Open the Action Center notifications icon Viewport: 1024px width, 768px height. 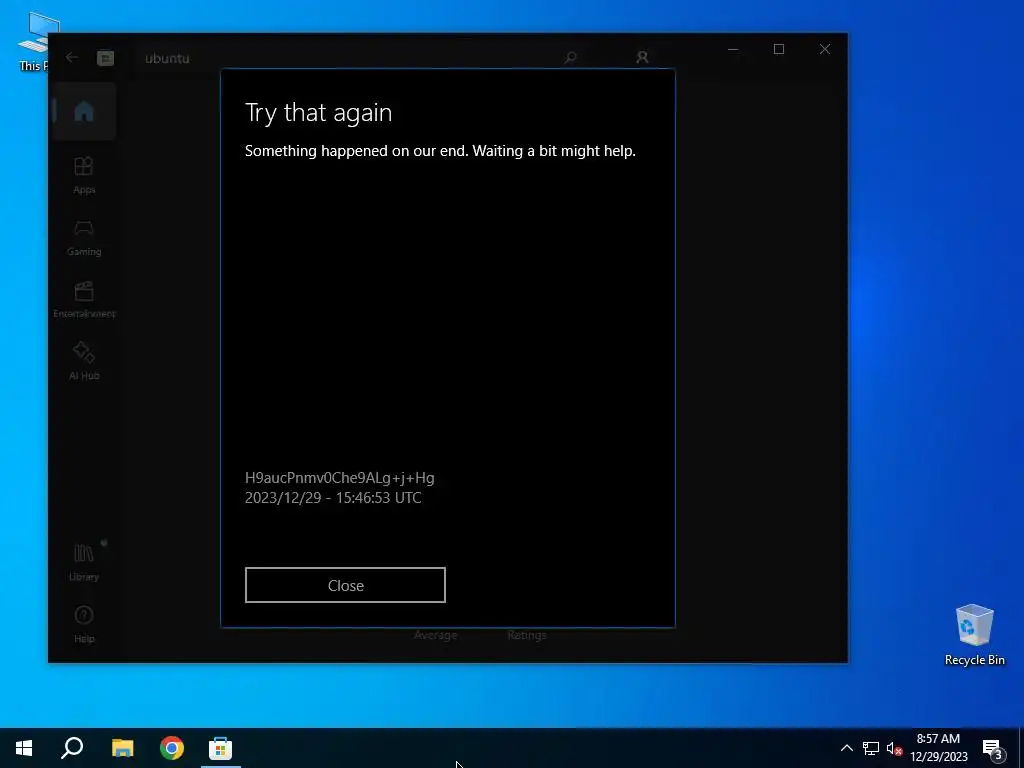pyautogui.click(x=993, y=749)
